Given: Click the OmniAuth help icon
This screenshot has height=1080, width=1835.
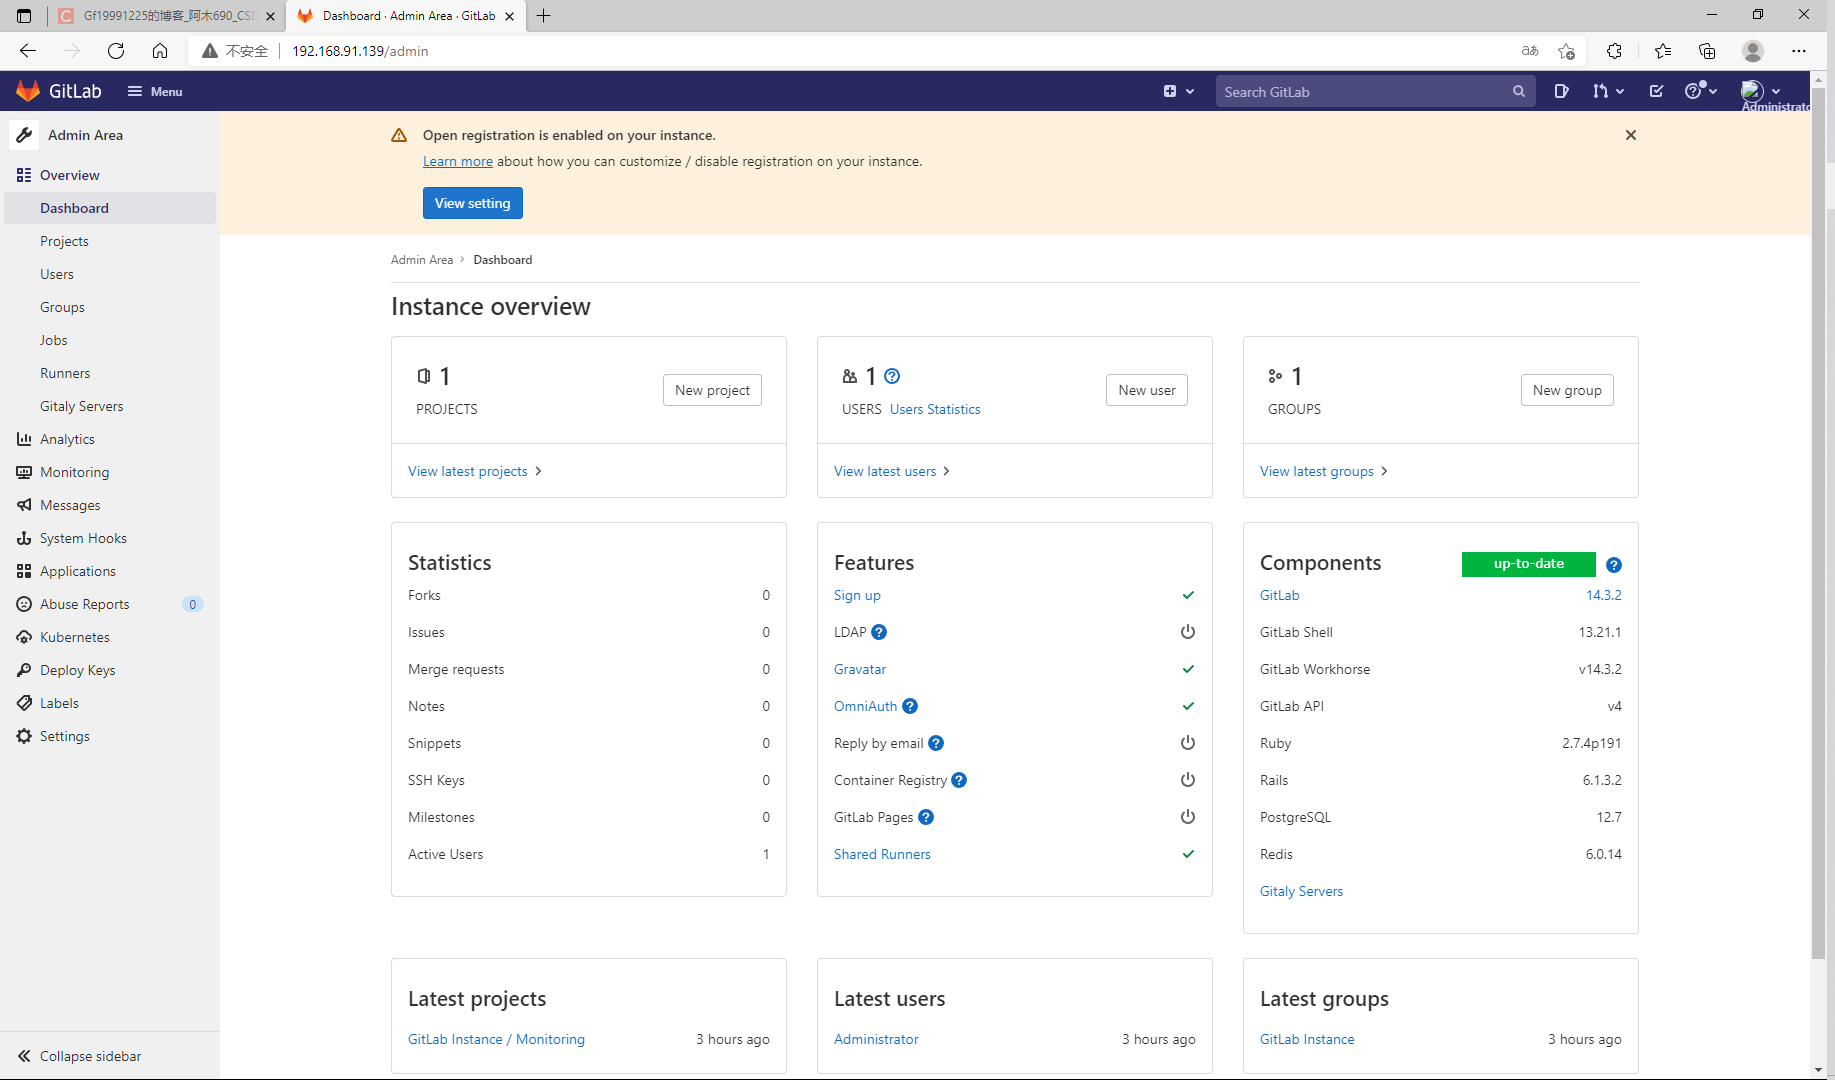Looking at the screenshot, I should click(910, 706).
